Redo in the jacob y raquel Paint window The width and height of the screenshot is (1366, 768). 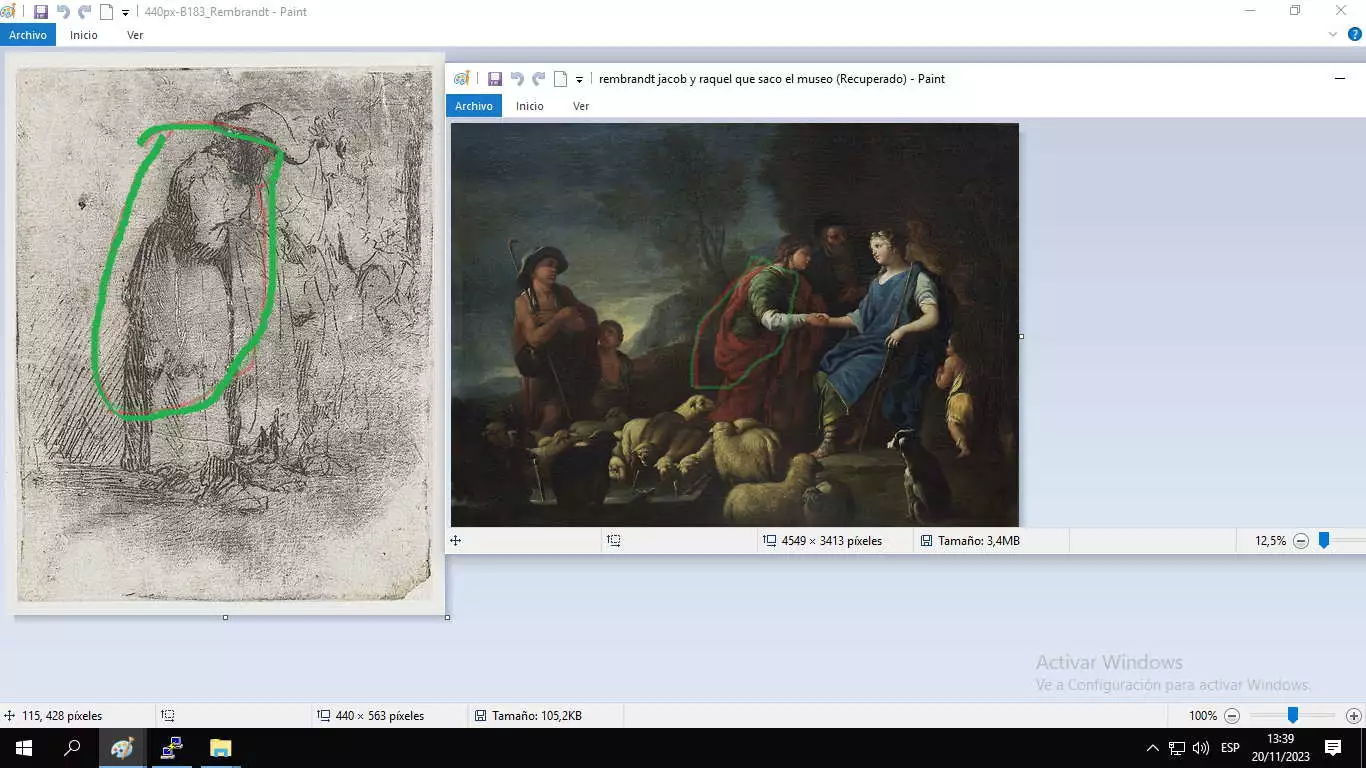[539, 79]
